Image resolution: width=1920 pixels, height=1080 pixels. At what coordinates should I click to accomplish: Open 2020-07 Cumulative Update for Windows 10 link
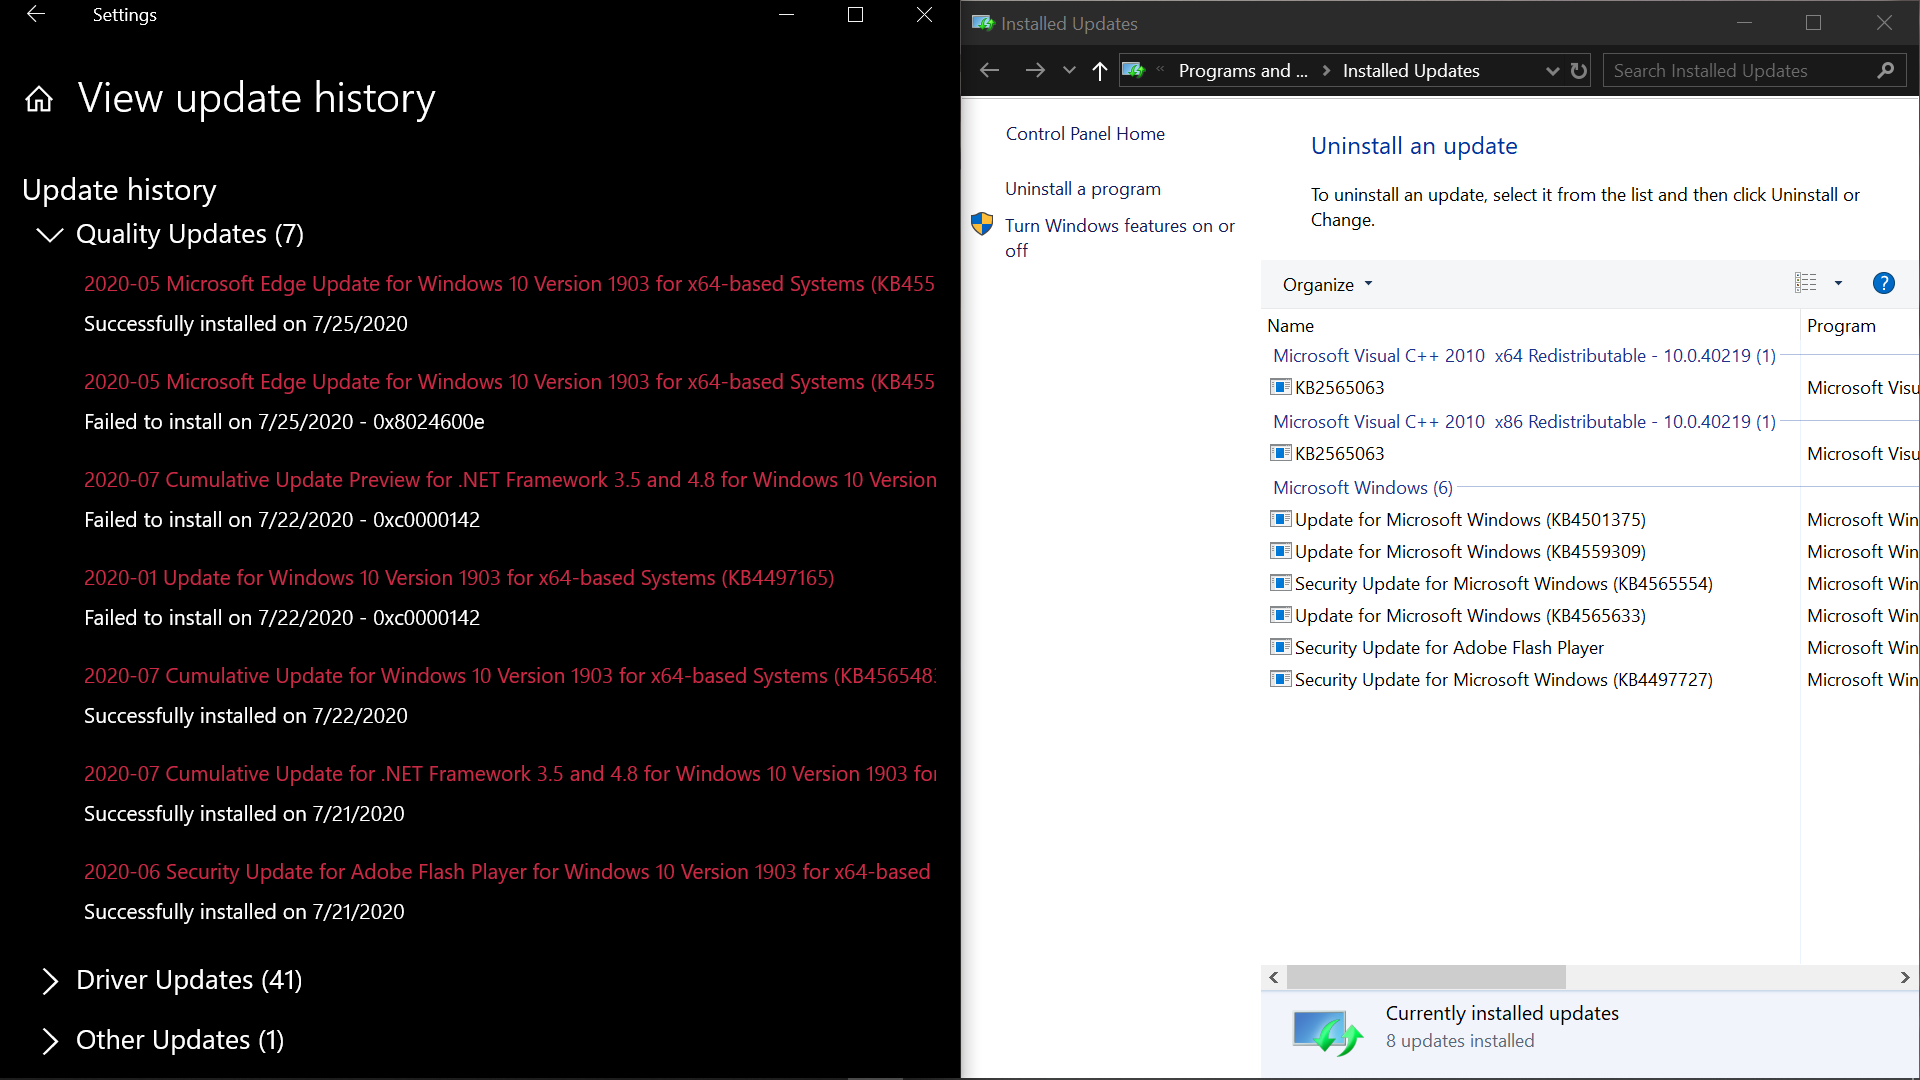(510, 676)
